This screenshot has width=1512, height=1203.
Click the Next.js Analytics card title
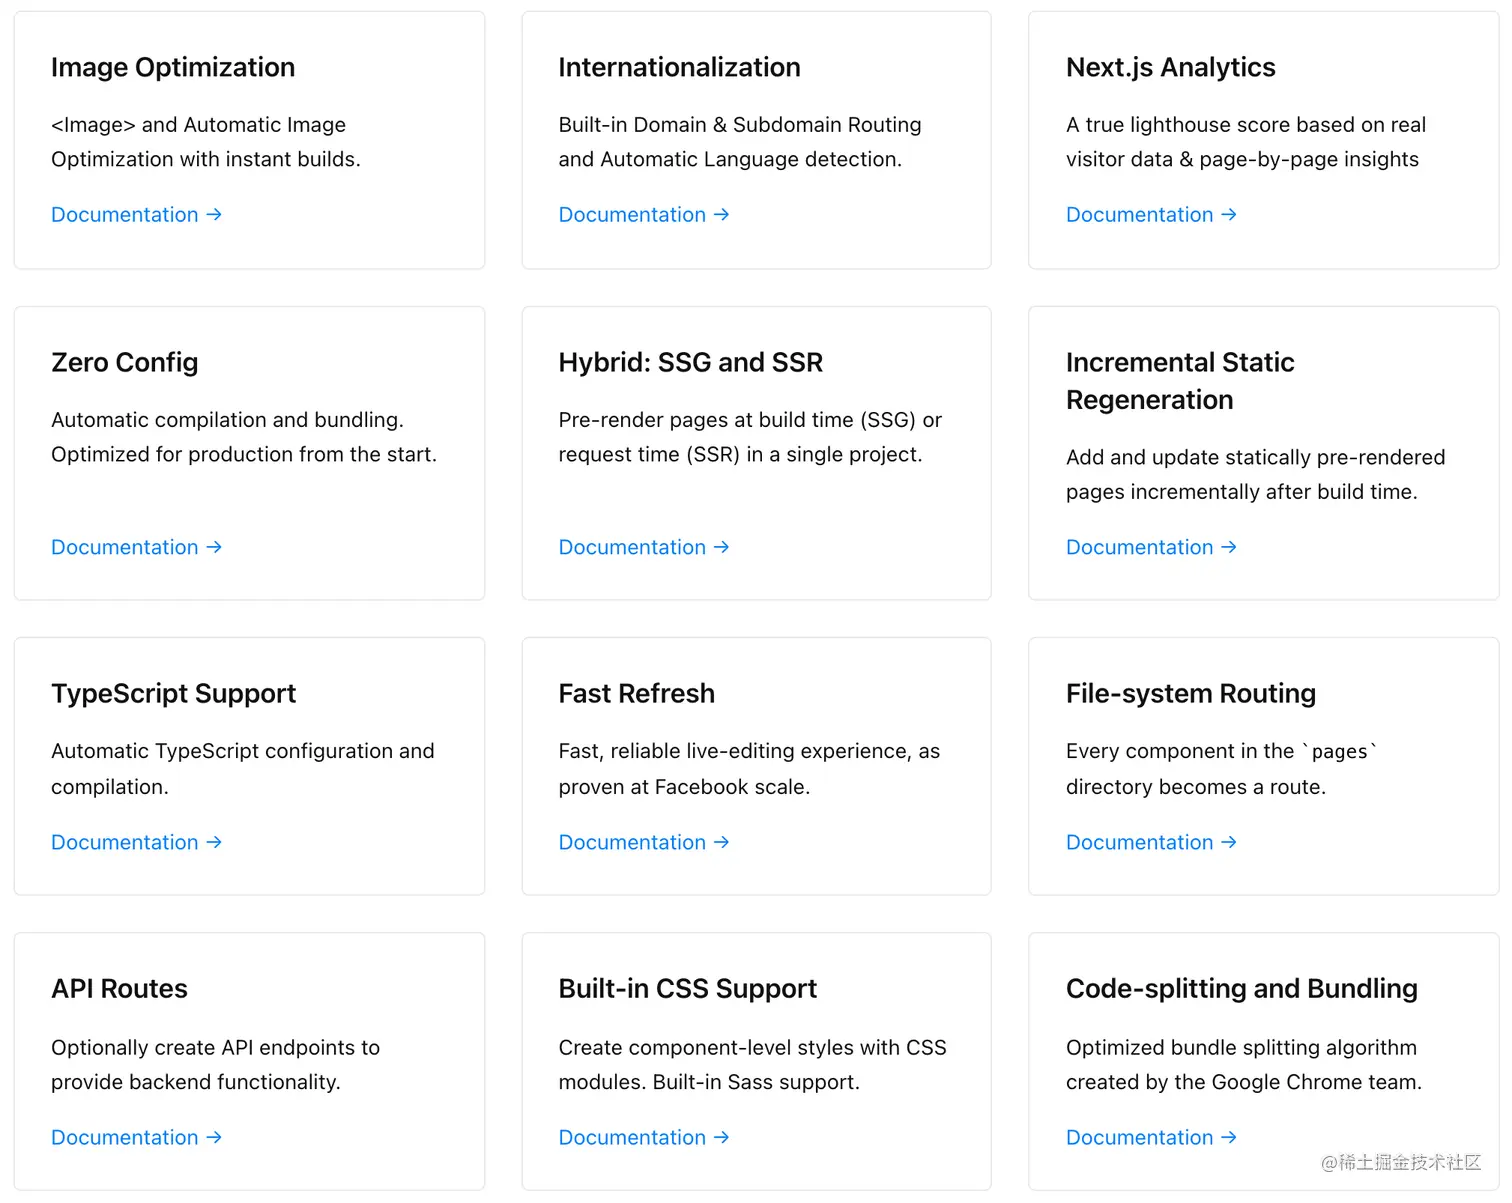coord(1170,67)
